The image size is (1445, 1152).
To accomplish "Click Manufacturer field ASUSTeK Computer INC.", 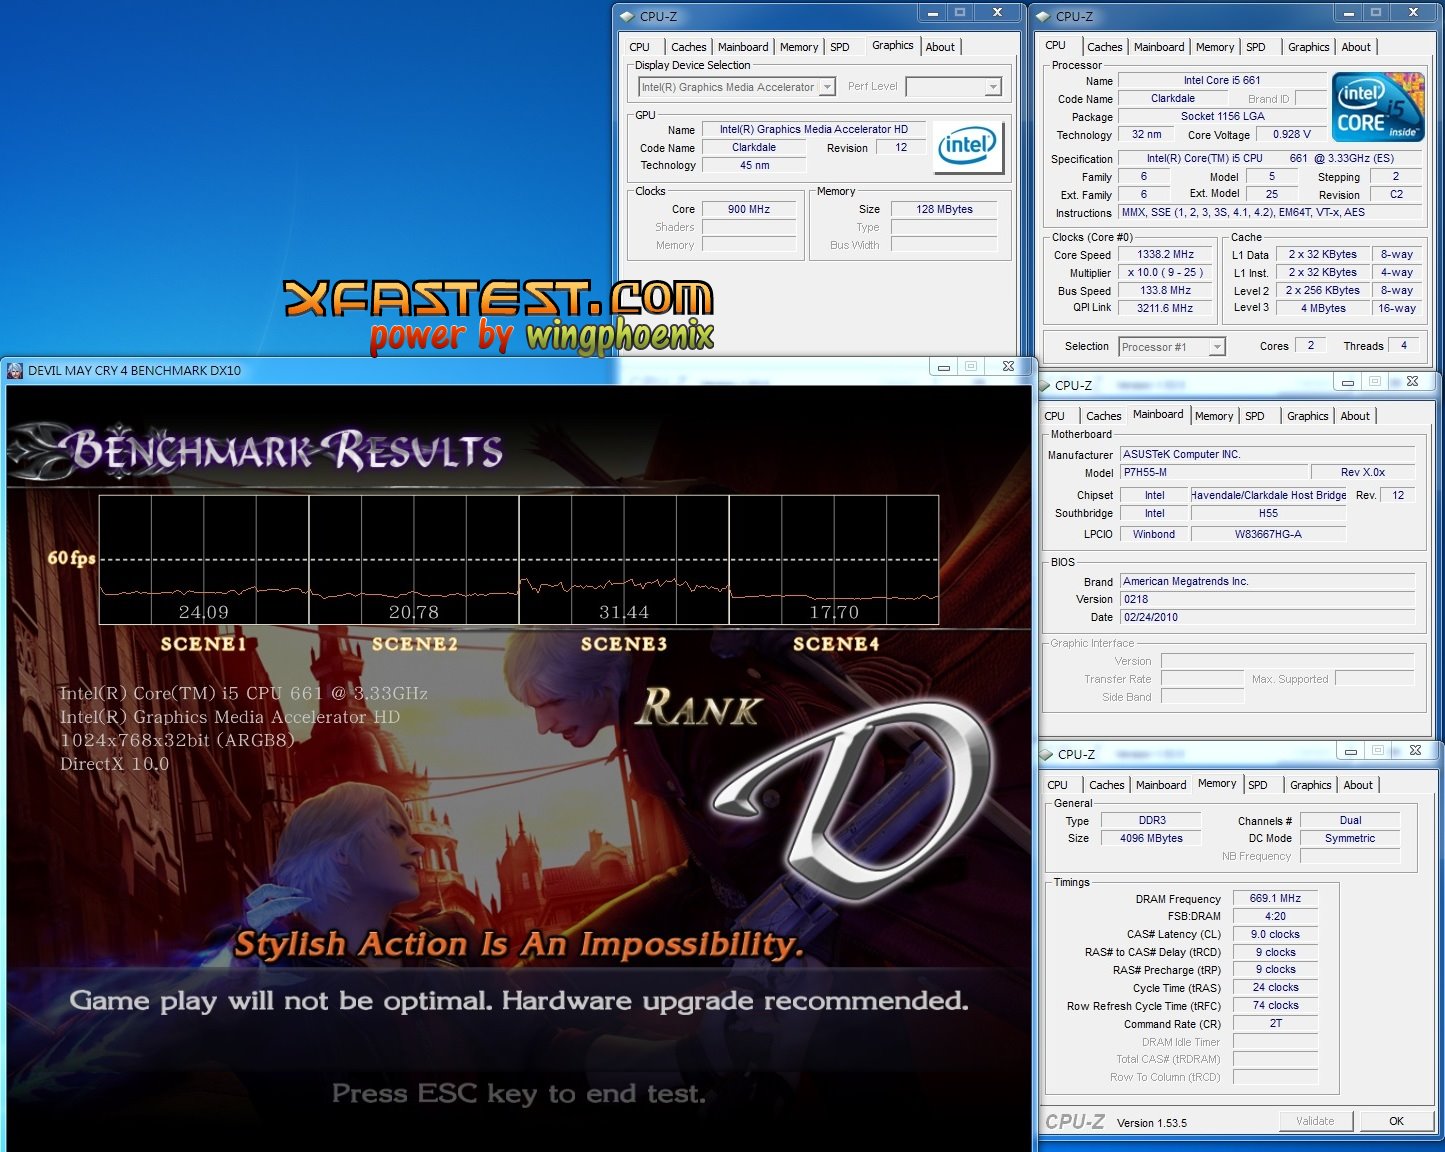I will (x=1267, y=454).
